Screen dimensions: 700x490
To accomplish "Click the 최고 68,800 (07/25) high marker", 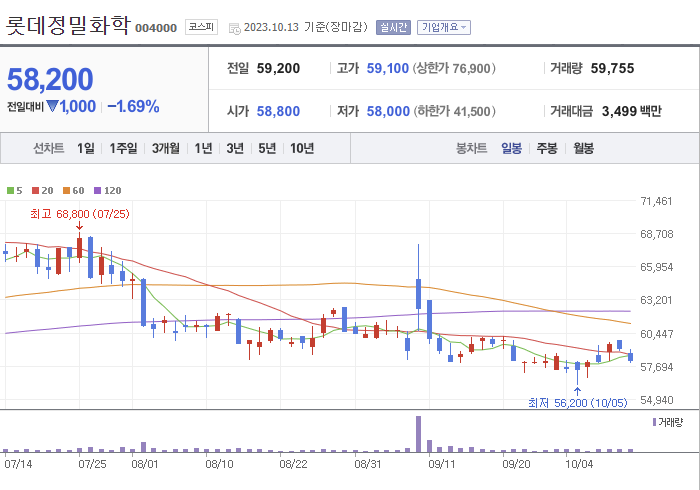I will [x=80, y=214].
